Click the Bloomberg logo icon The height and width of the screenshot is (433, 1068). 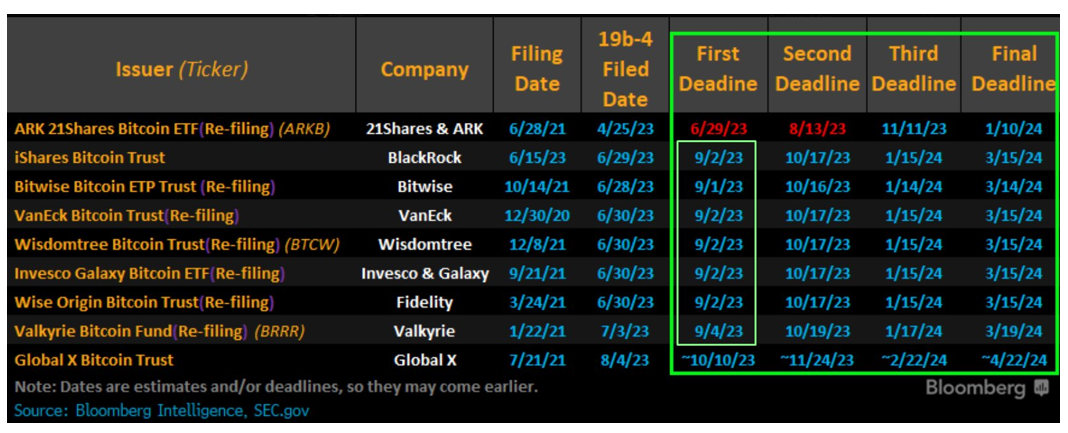coord(1041,389)
